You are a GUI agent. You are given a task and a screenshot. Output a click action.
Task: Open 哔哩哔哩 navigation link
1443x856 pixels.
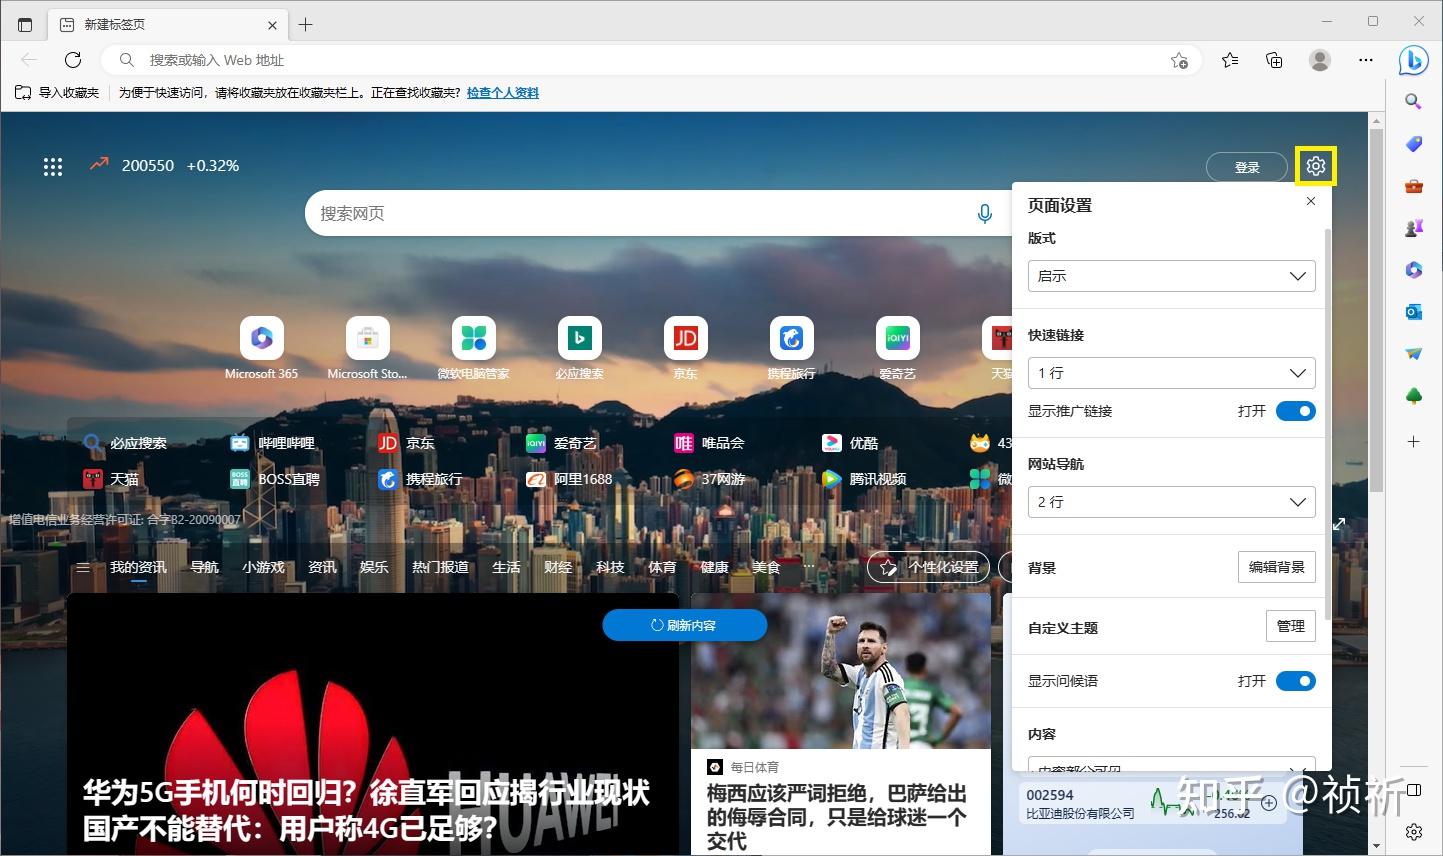[273, 443]
